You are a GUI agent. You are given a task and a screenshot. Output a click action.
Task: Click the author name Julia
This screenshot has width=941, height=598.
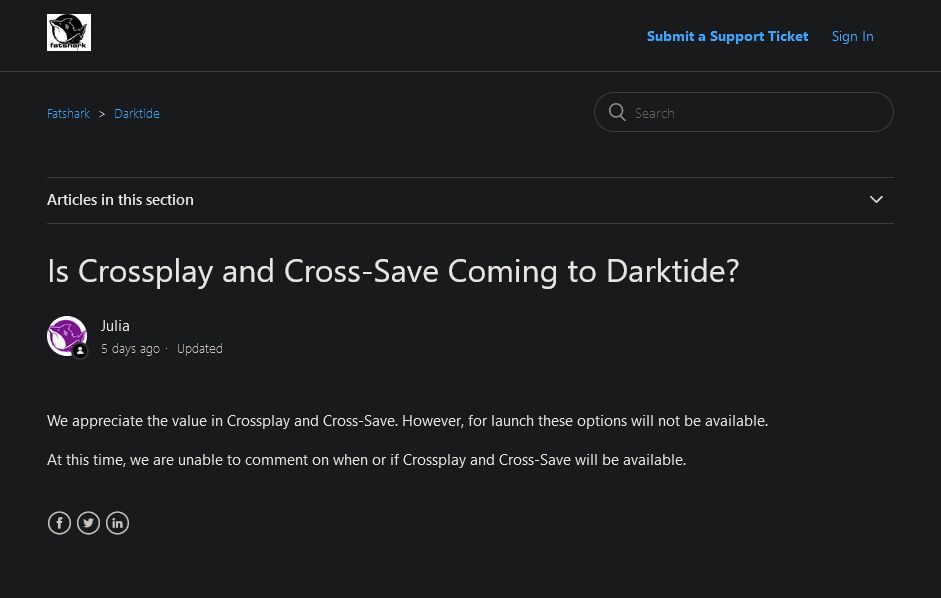coord(115,326)
